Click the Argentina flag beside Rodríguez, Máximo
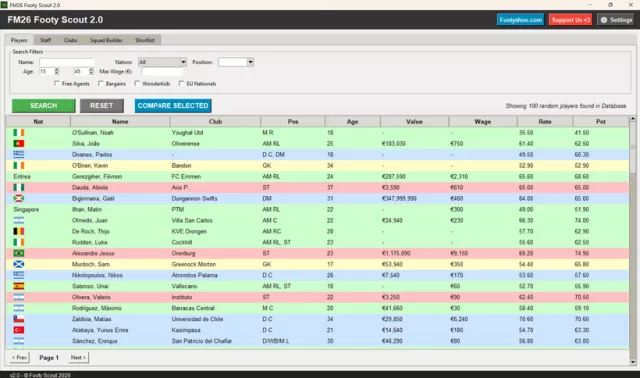Image resolution: width=640 pixels, height=378 pixels. pyautogui.click(x=19, y=308)
